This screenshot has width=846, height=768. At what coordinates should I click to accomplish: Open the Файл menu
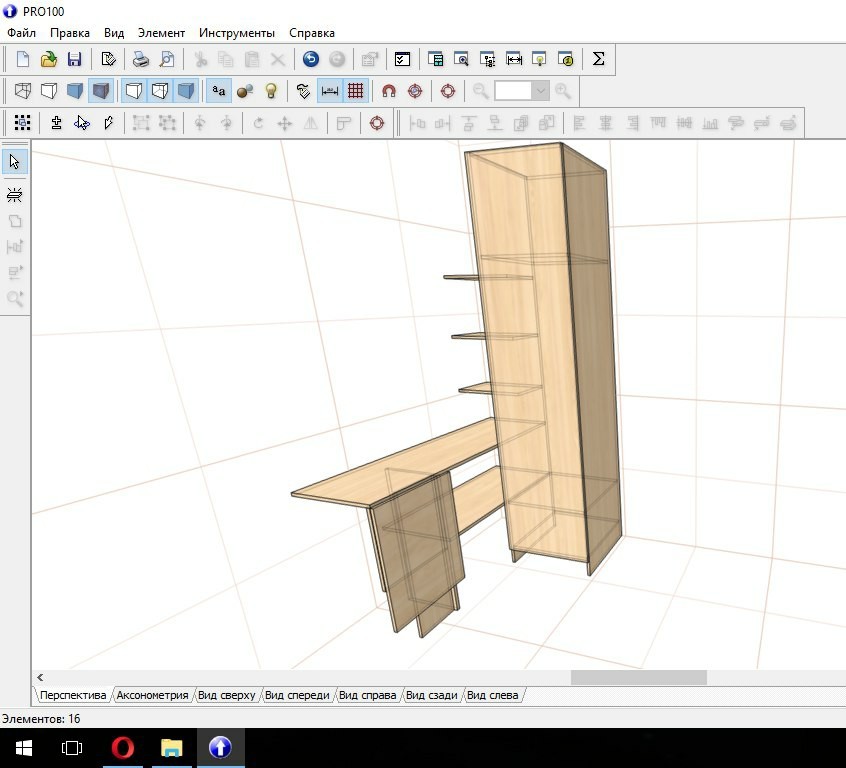pyautogui.click(x=21, y=33)
